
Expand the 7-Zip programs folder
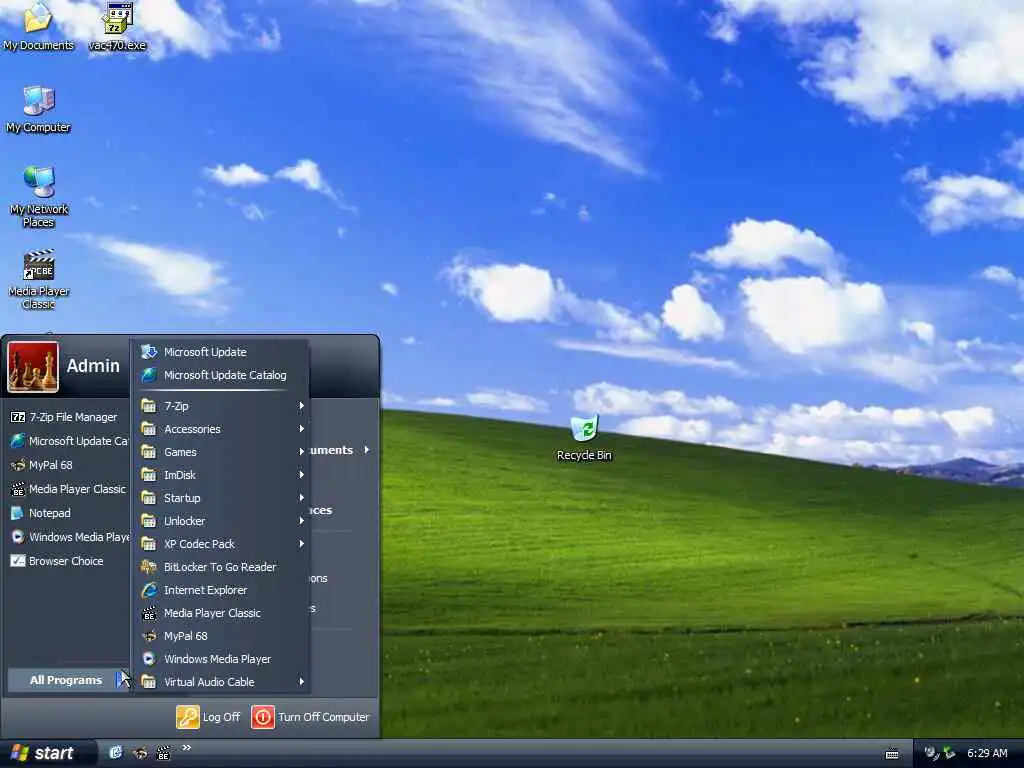221,406
